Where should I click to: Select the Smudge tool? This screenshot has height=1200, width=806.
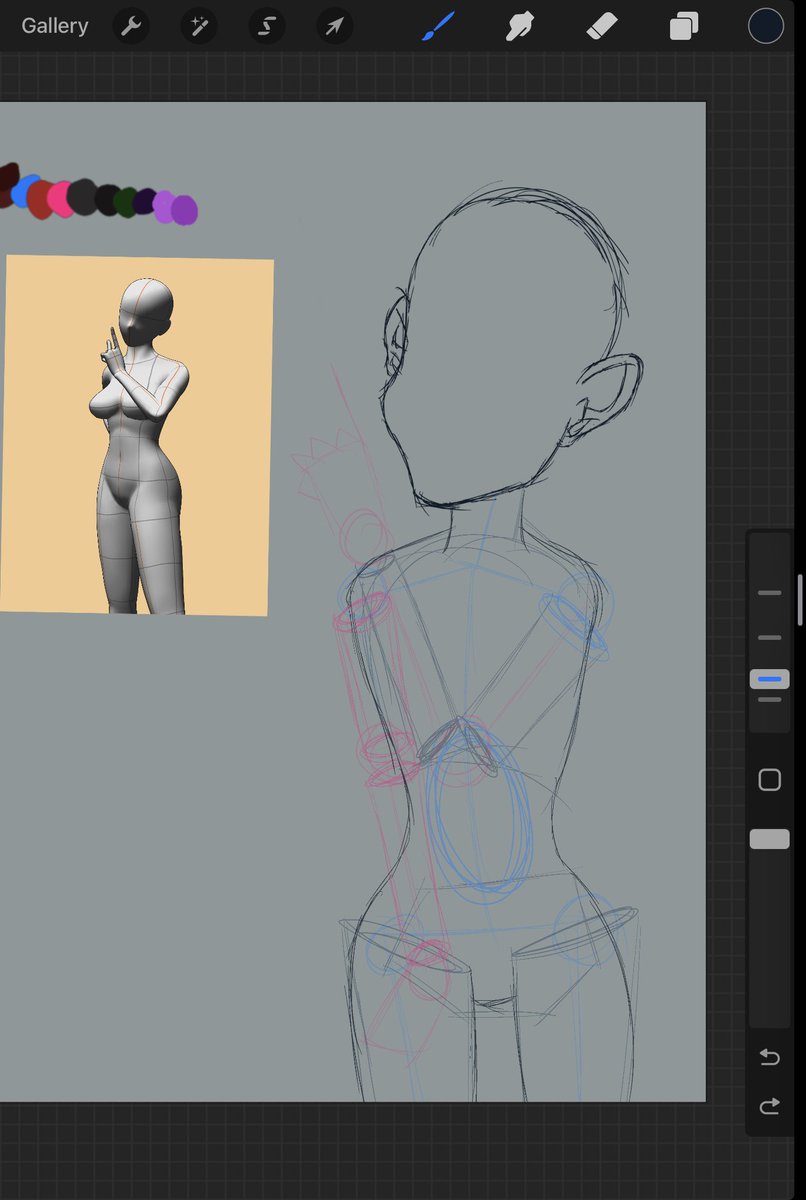pyautogui.click(x=520, y=26)
